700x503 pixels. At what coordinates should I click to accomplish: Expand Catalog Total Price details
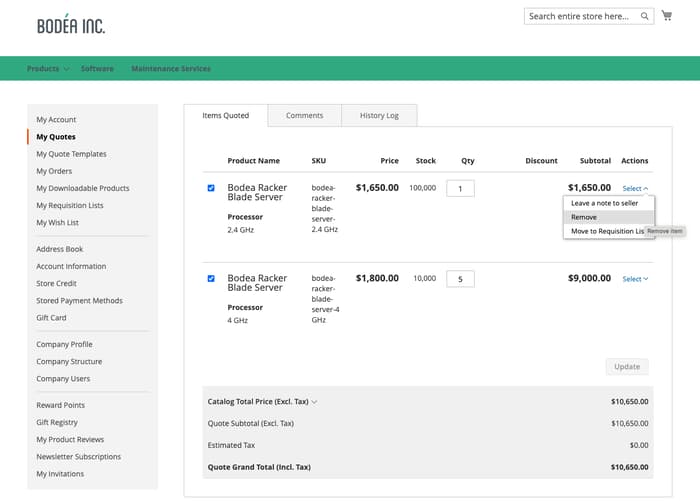[x=263, y=402]
